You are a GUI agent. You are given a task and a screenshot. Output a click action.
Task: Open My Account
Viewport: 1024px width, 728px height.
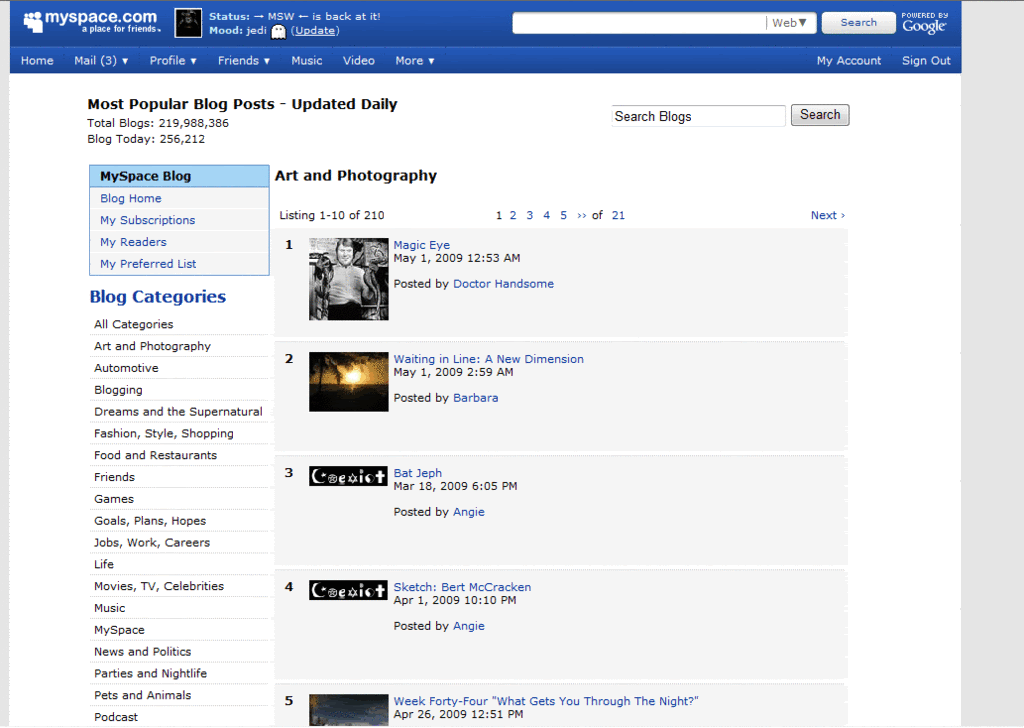848,61
